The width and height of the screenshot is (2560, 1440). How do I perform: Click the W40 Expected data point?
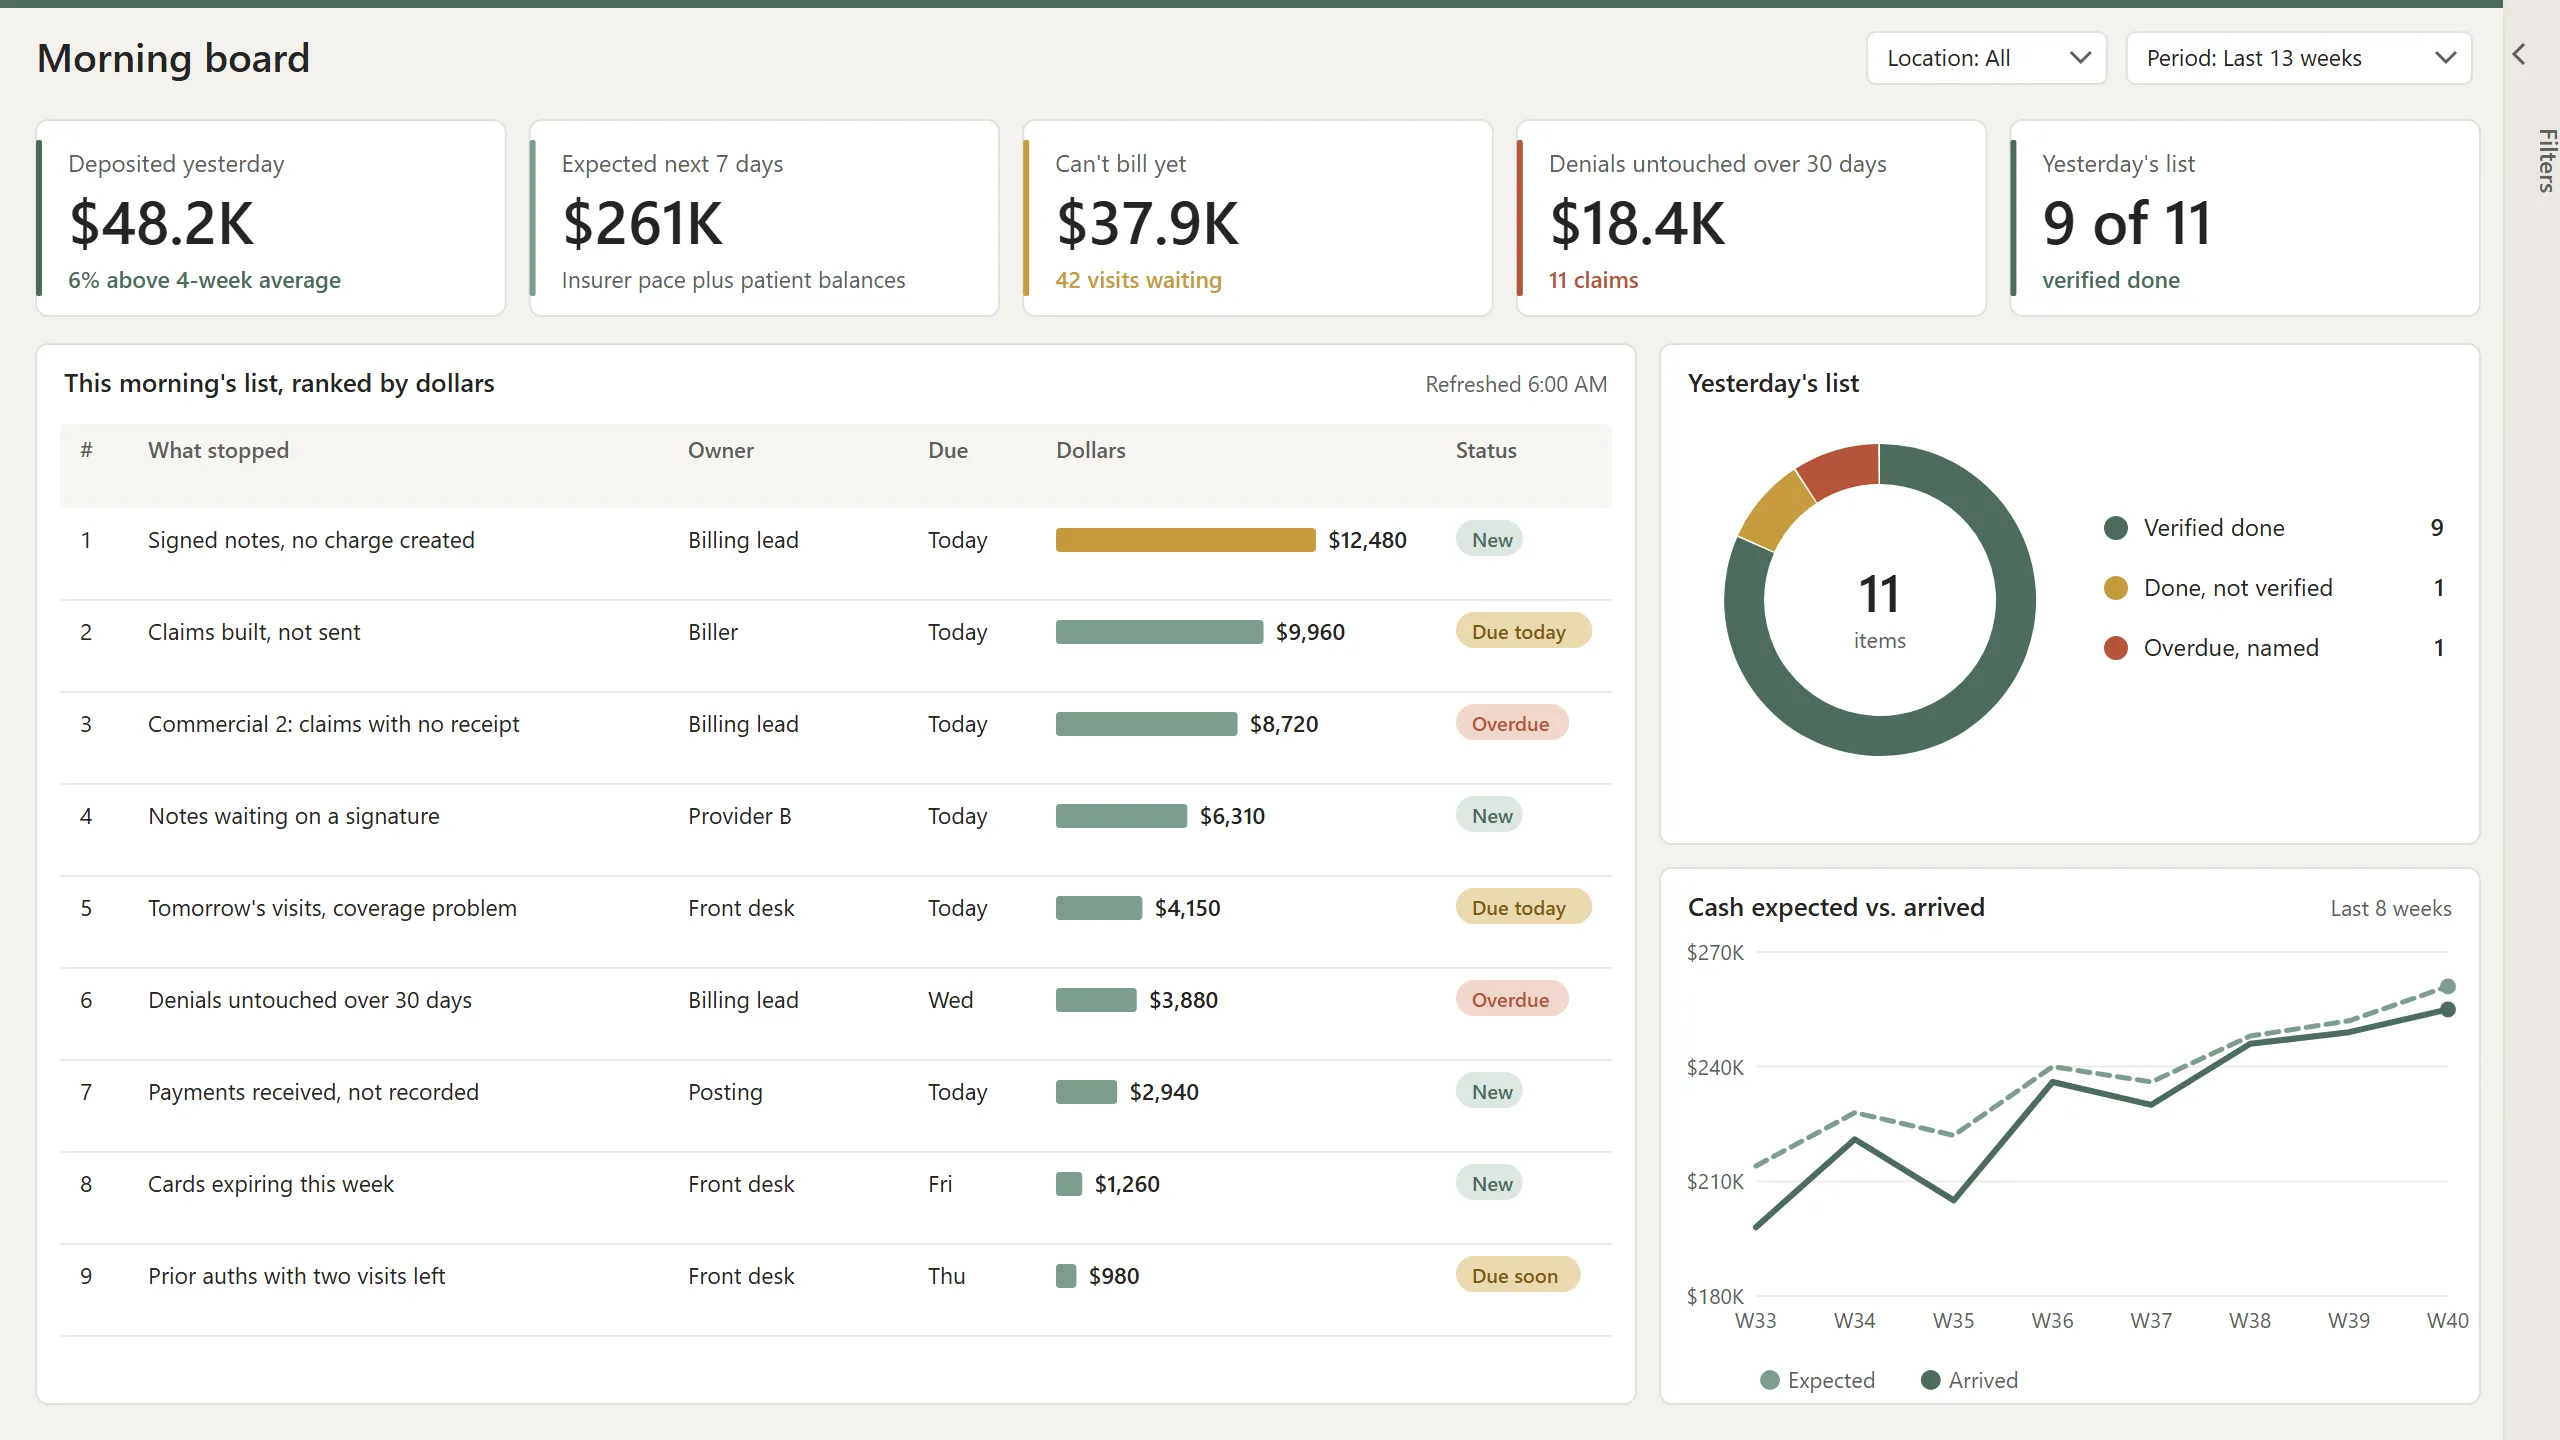pyautogui.click(x=2447, y=986)
